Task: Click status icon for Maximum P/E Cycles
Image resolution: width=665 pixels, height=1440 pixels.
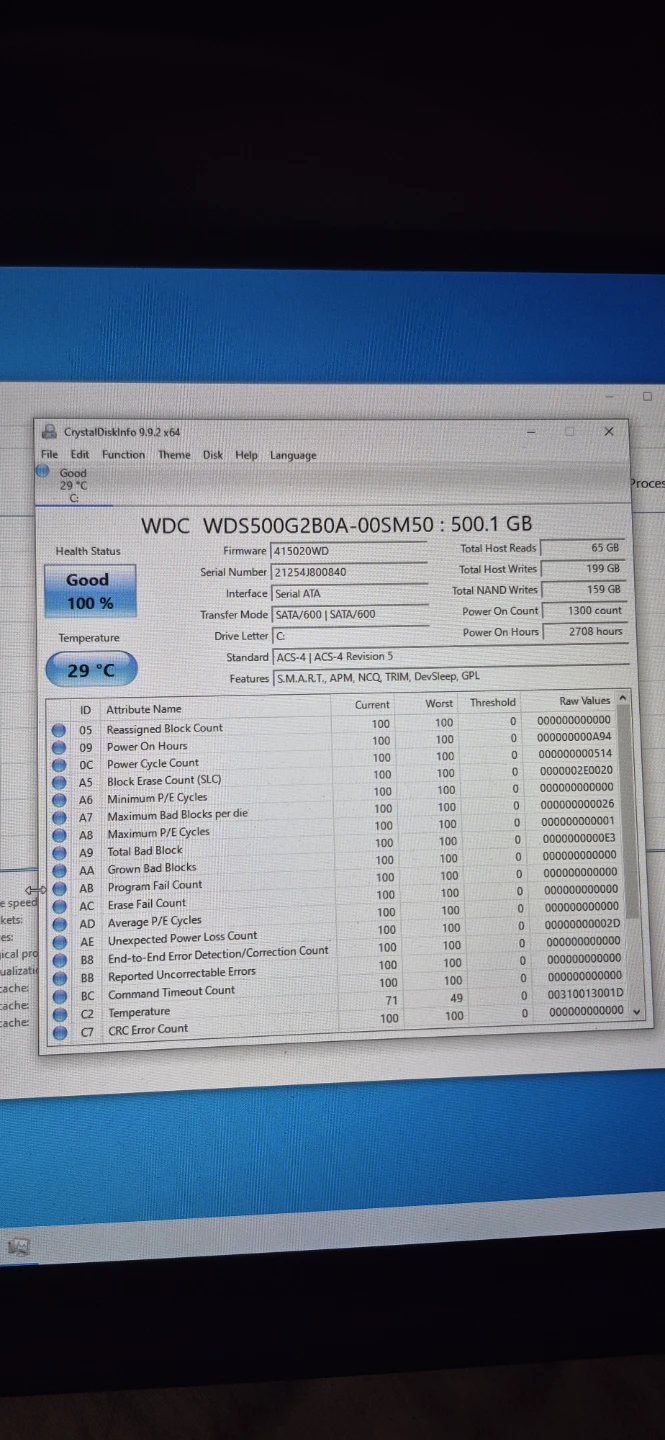Action: (x=60, y=835)
